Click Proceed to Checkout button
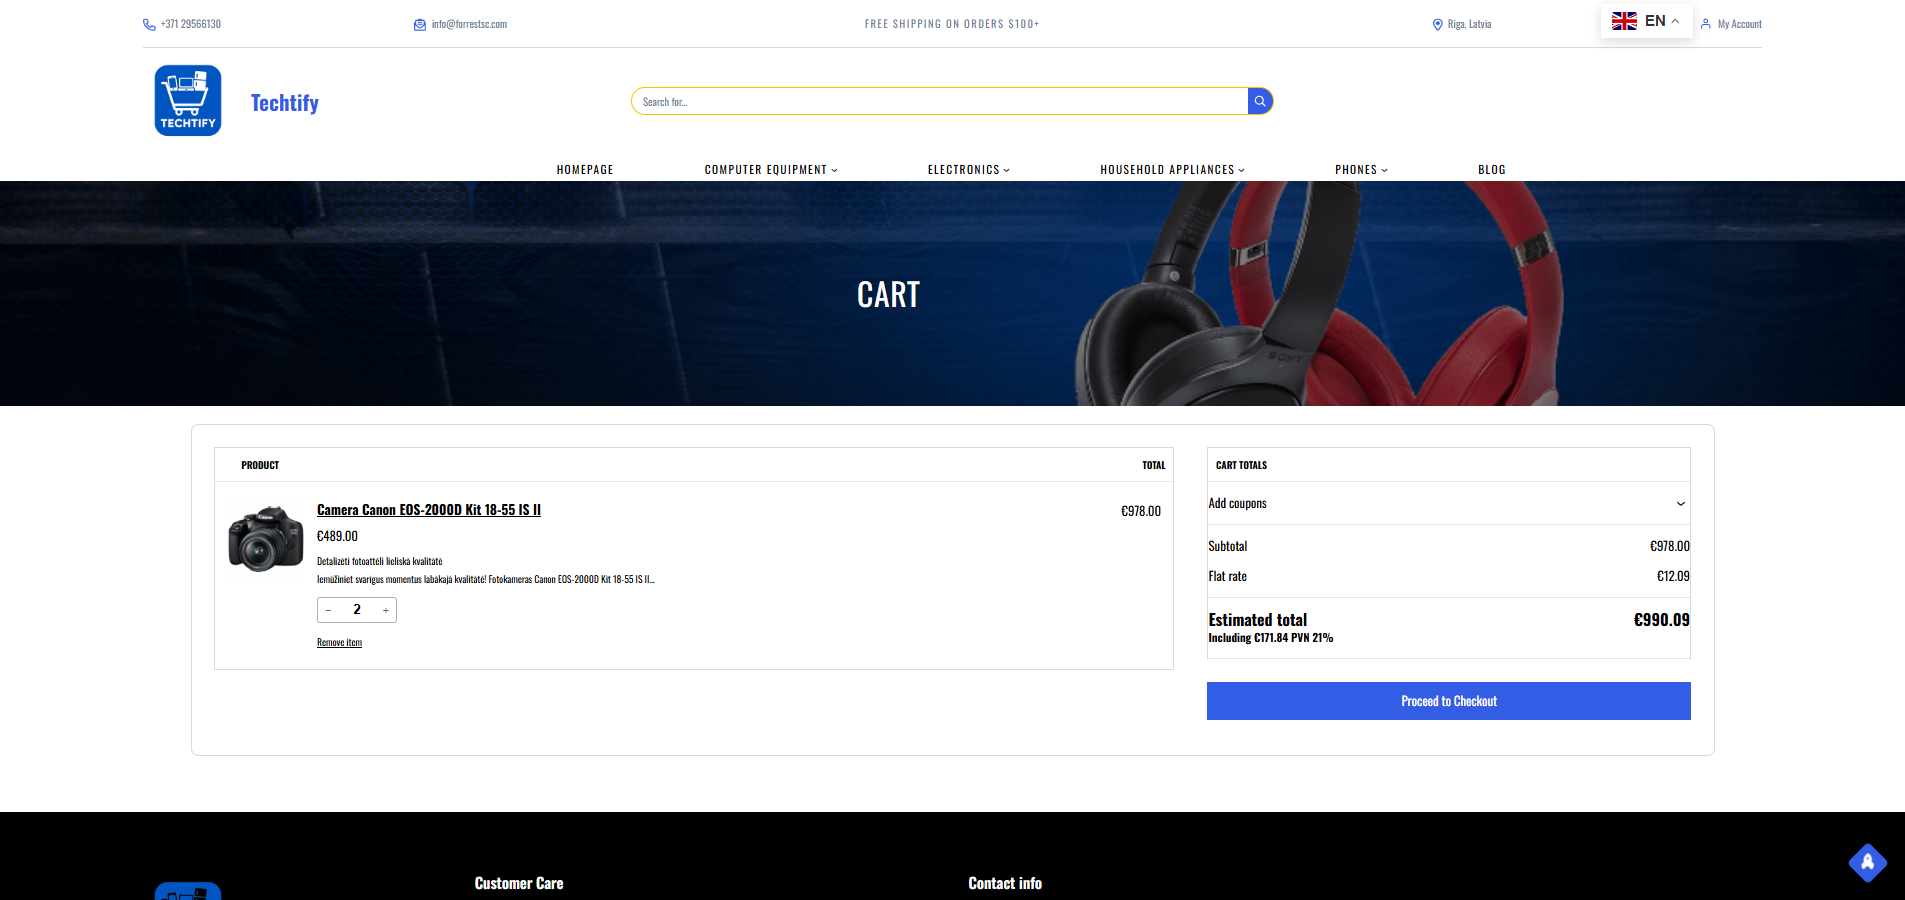The image size is (1905, 900). [x=1448, y=701]
